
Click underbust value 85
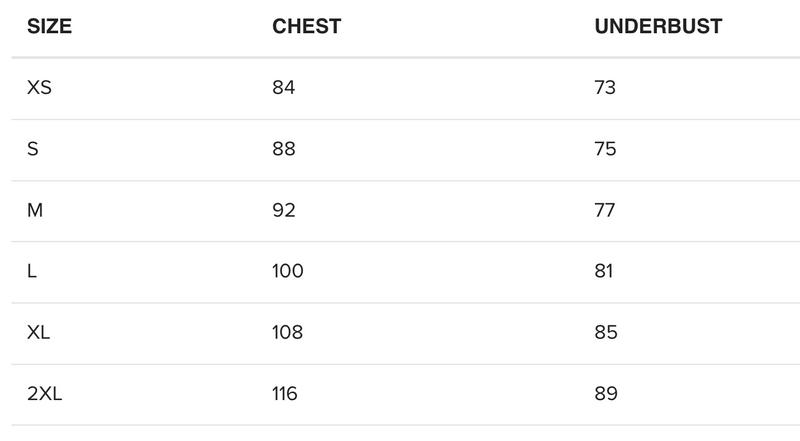click(x=605, y=332)
